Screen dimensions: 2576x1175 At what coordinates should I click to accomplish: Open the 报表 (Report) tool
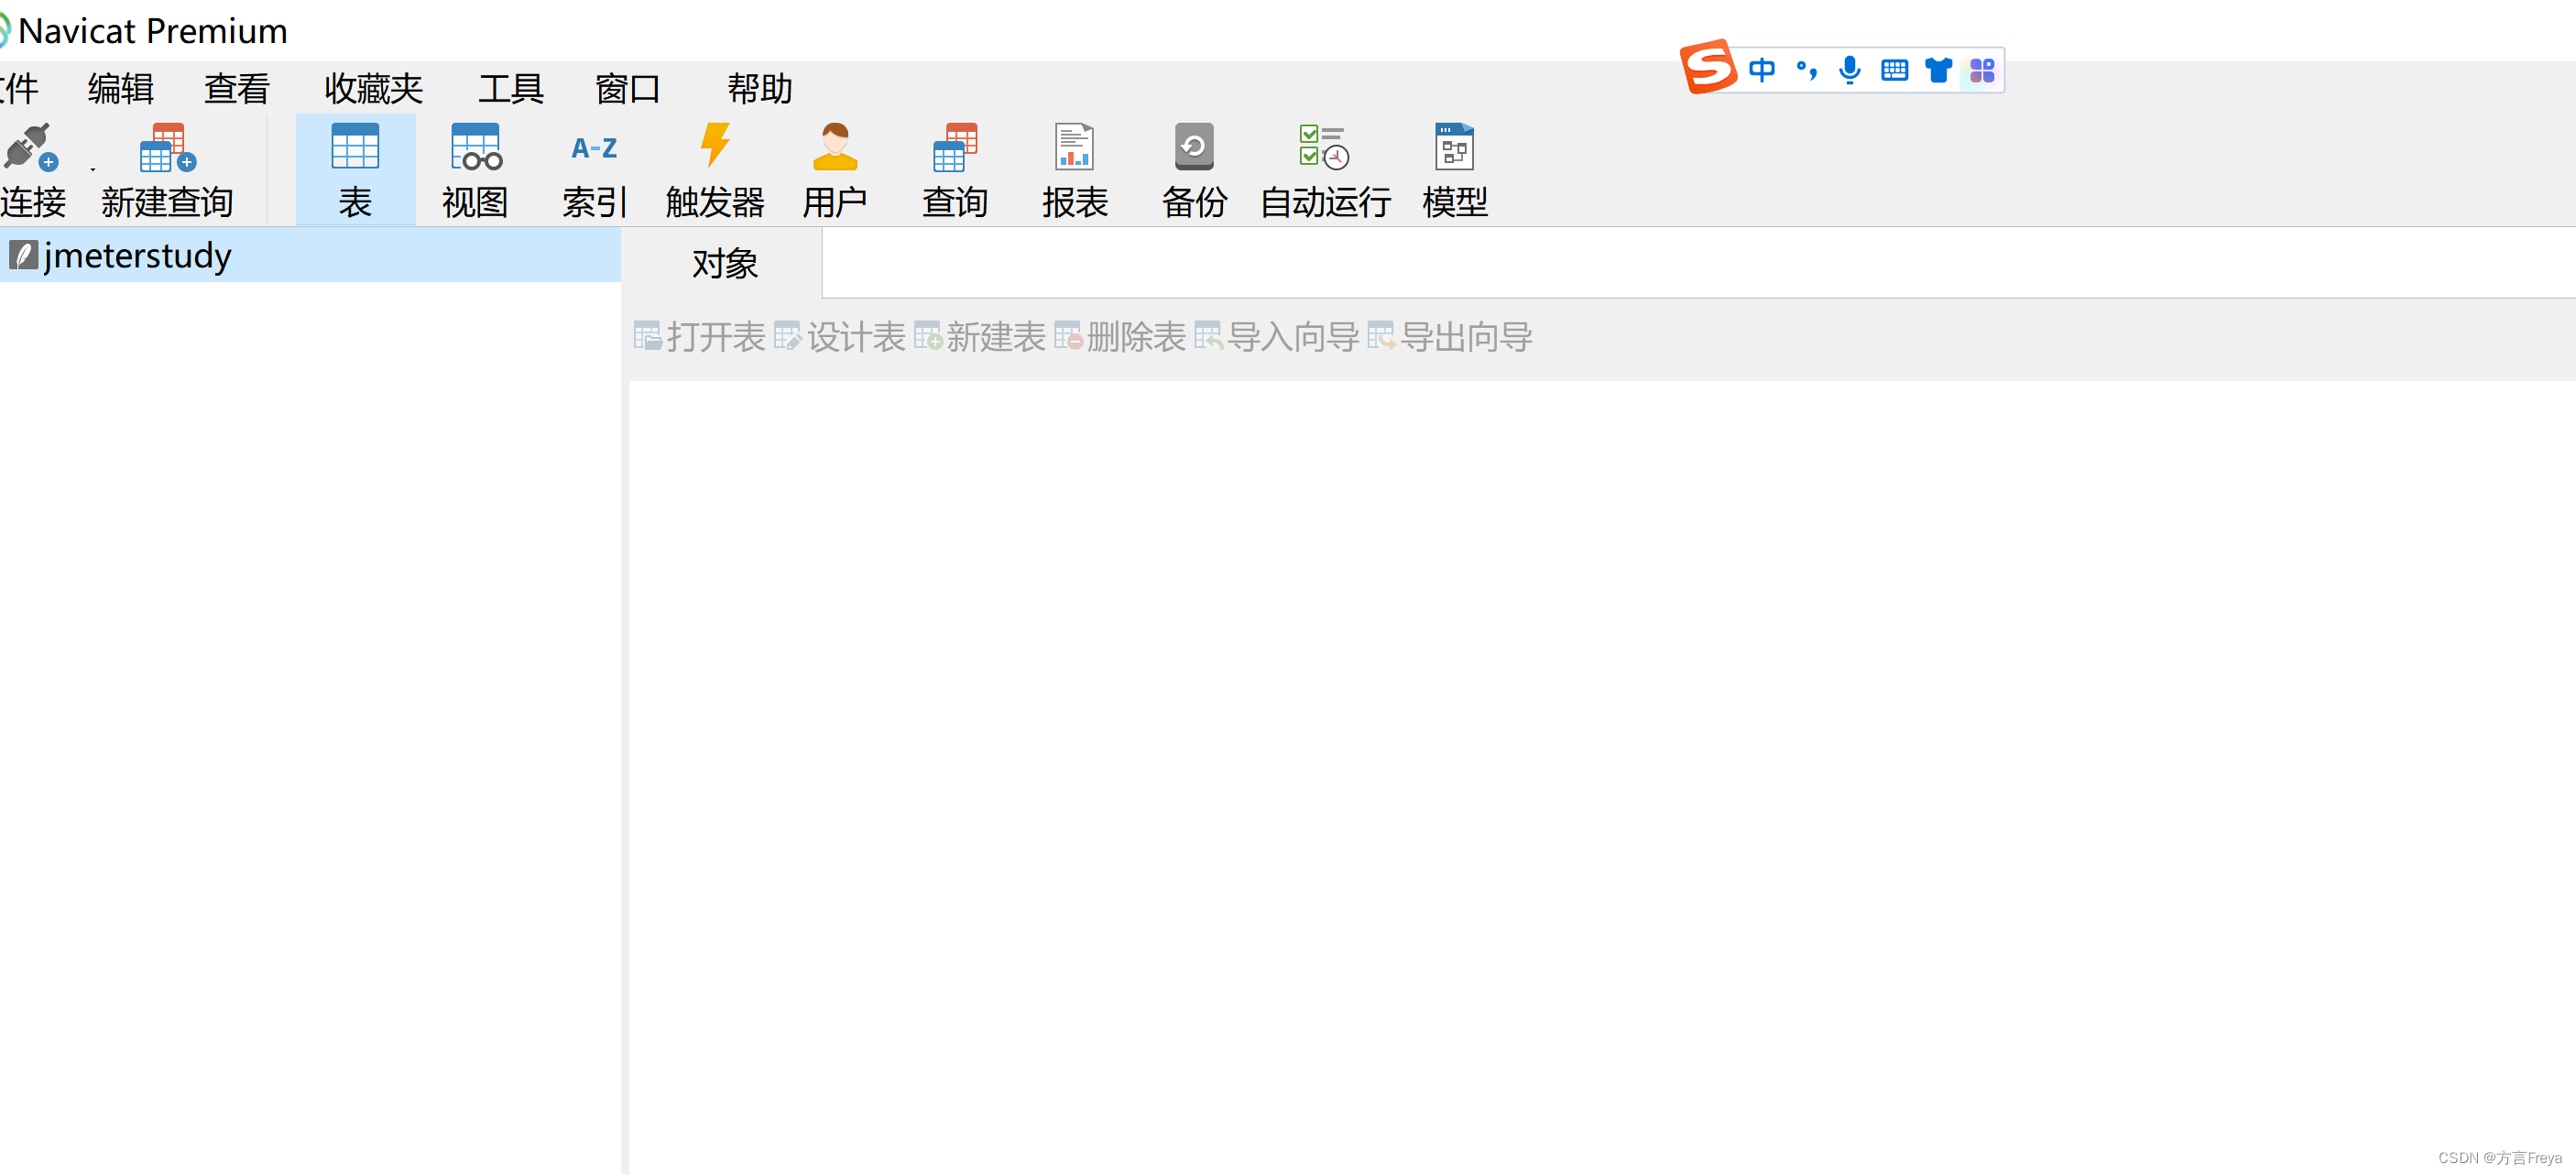coord(1075,168)
